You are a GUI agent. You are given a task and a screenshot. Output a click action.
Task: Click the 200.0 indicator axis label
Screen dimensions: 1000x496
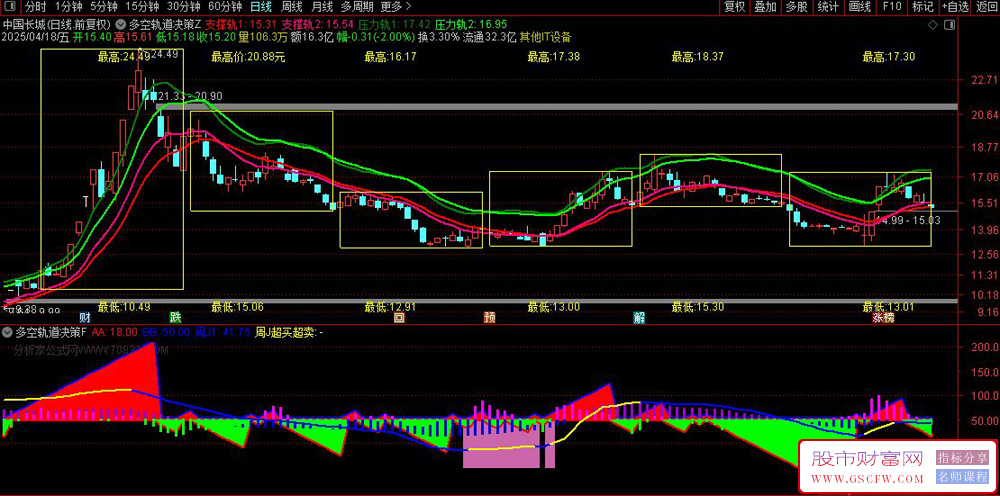(x=984, y=347)
